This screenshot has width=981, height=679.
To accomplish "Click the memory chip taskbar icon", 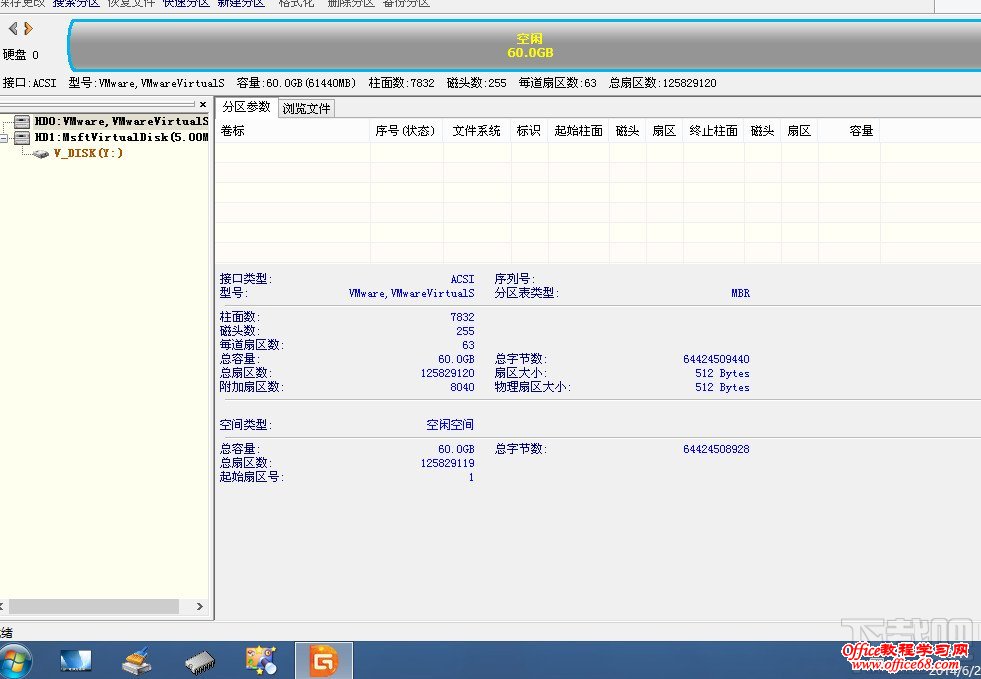I will coord(199,661).
